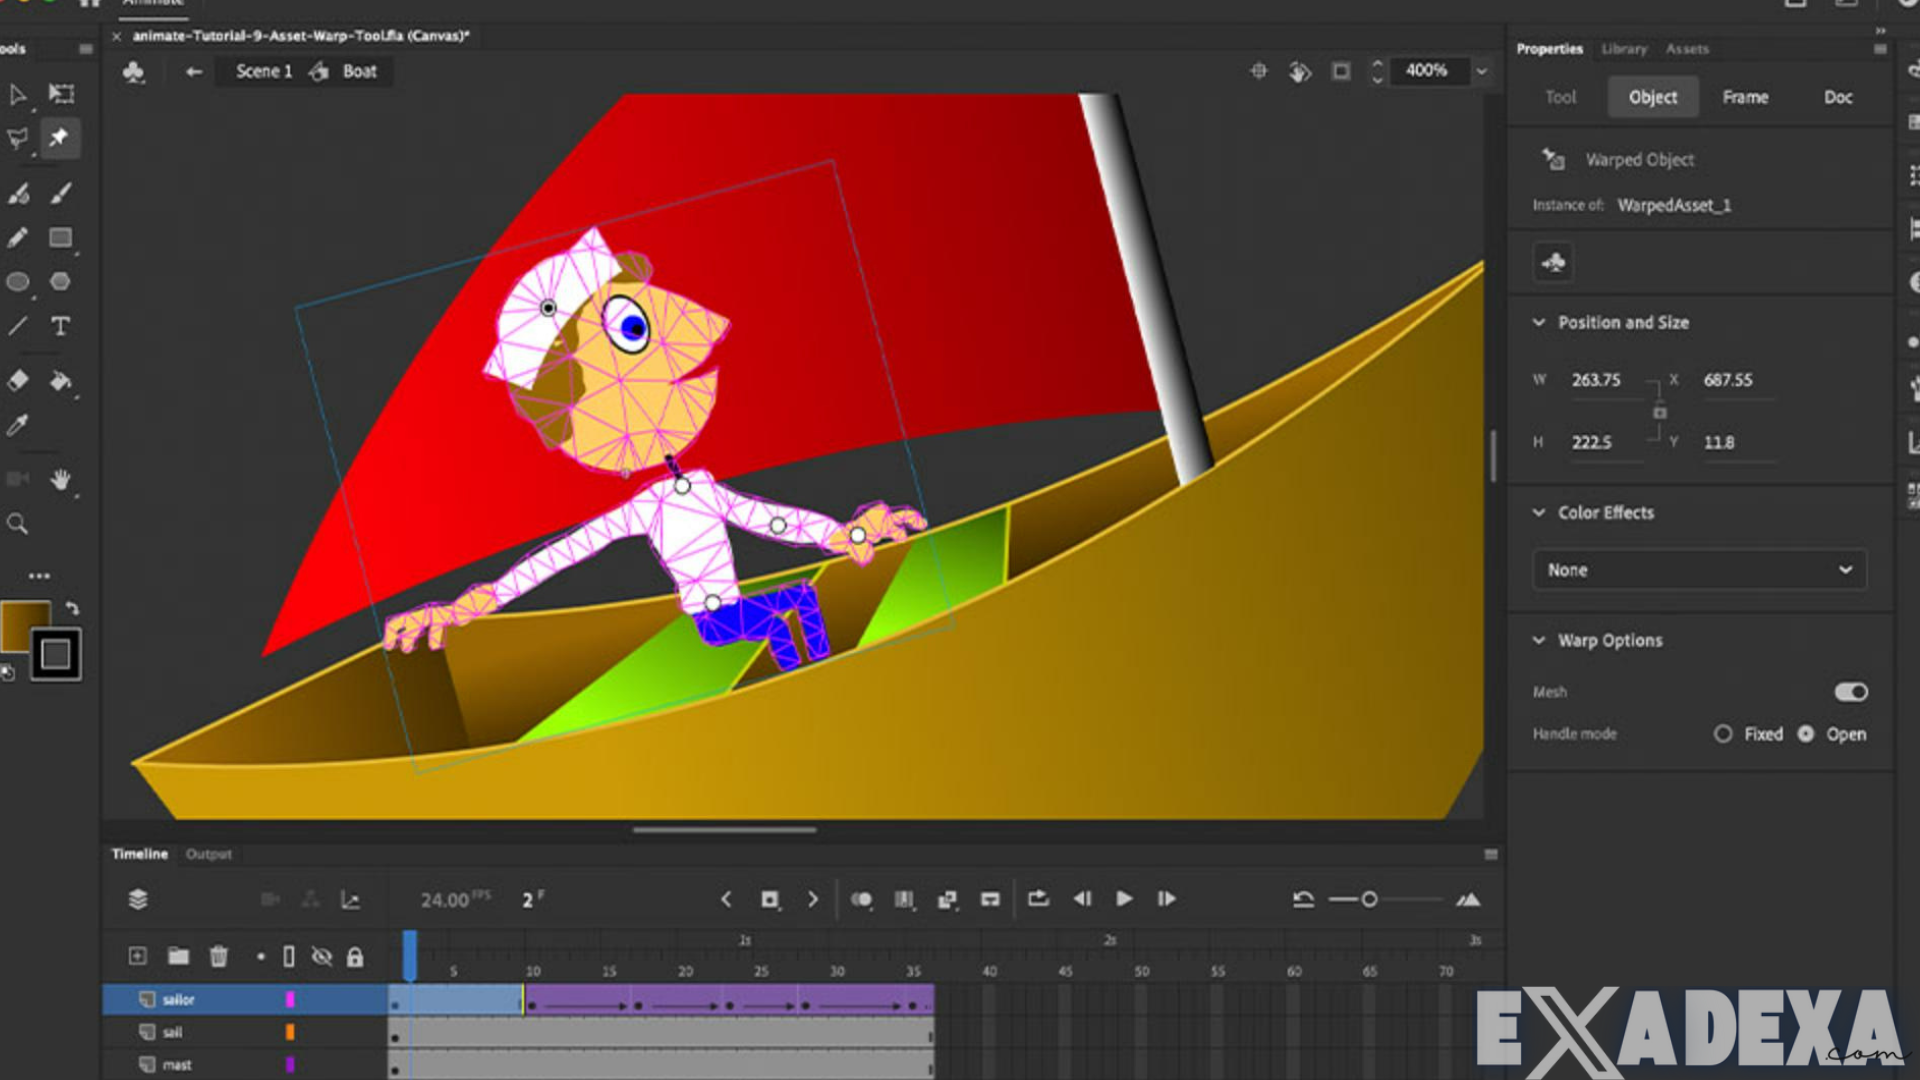Hide all layers with the eye toggle
Image resolution: width=1920 pixels, height=1080 pixels.
click(x=322, y=956)
